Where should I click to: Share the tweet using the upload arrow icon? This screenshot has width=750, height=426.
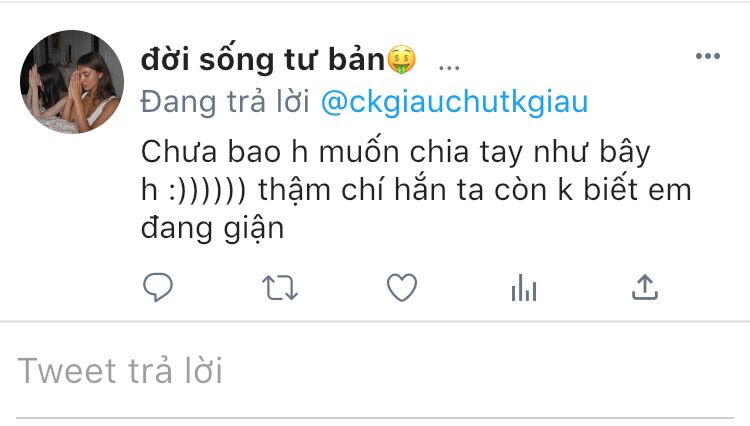(x=645, y=287)
